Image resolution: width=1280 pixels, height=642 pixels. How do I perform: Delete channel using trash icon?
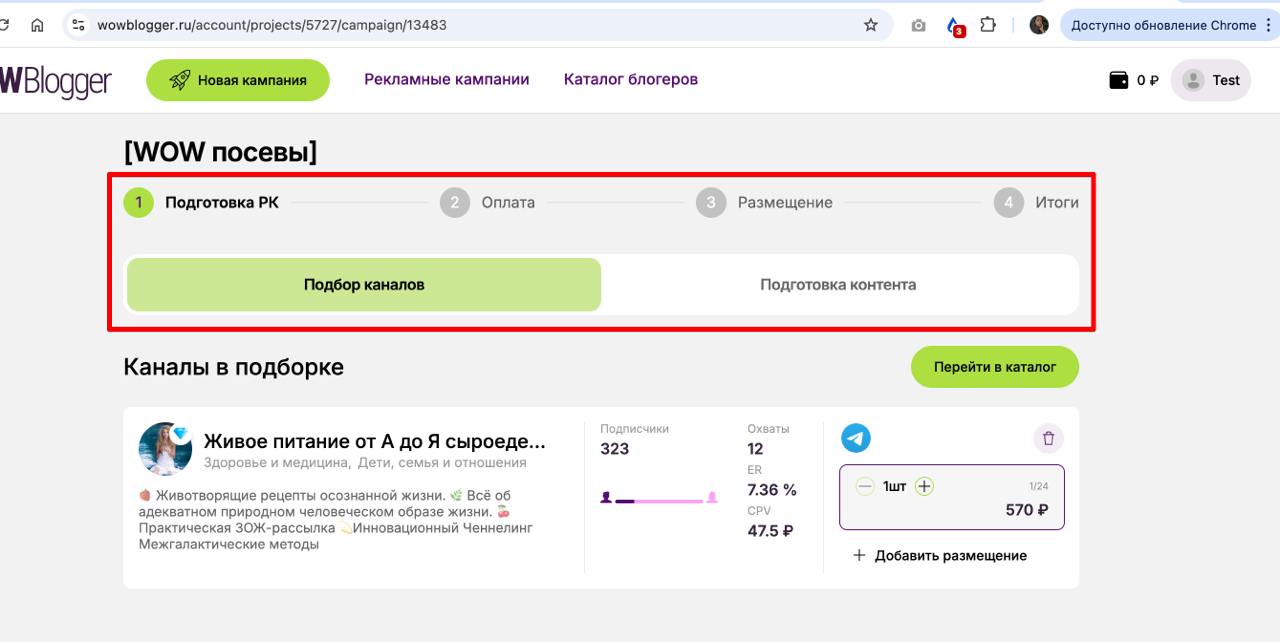pos(1048,438)
